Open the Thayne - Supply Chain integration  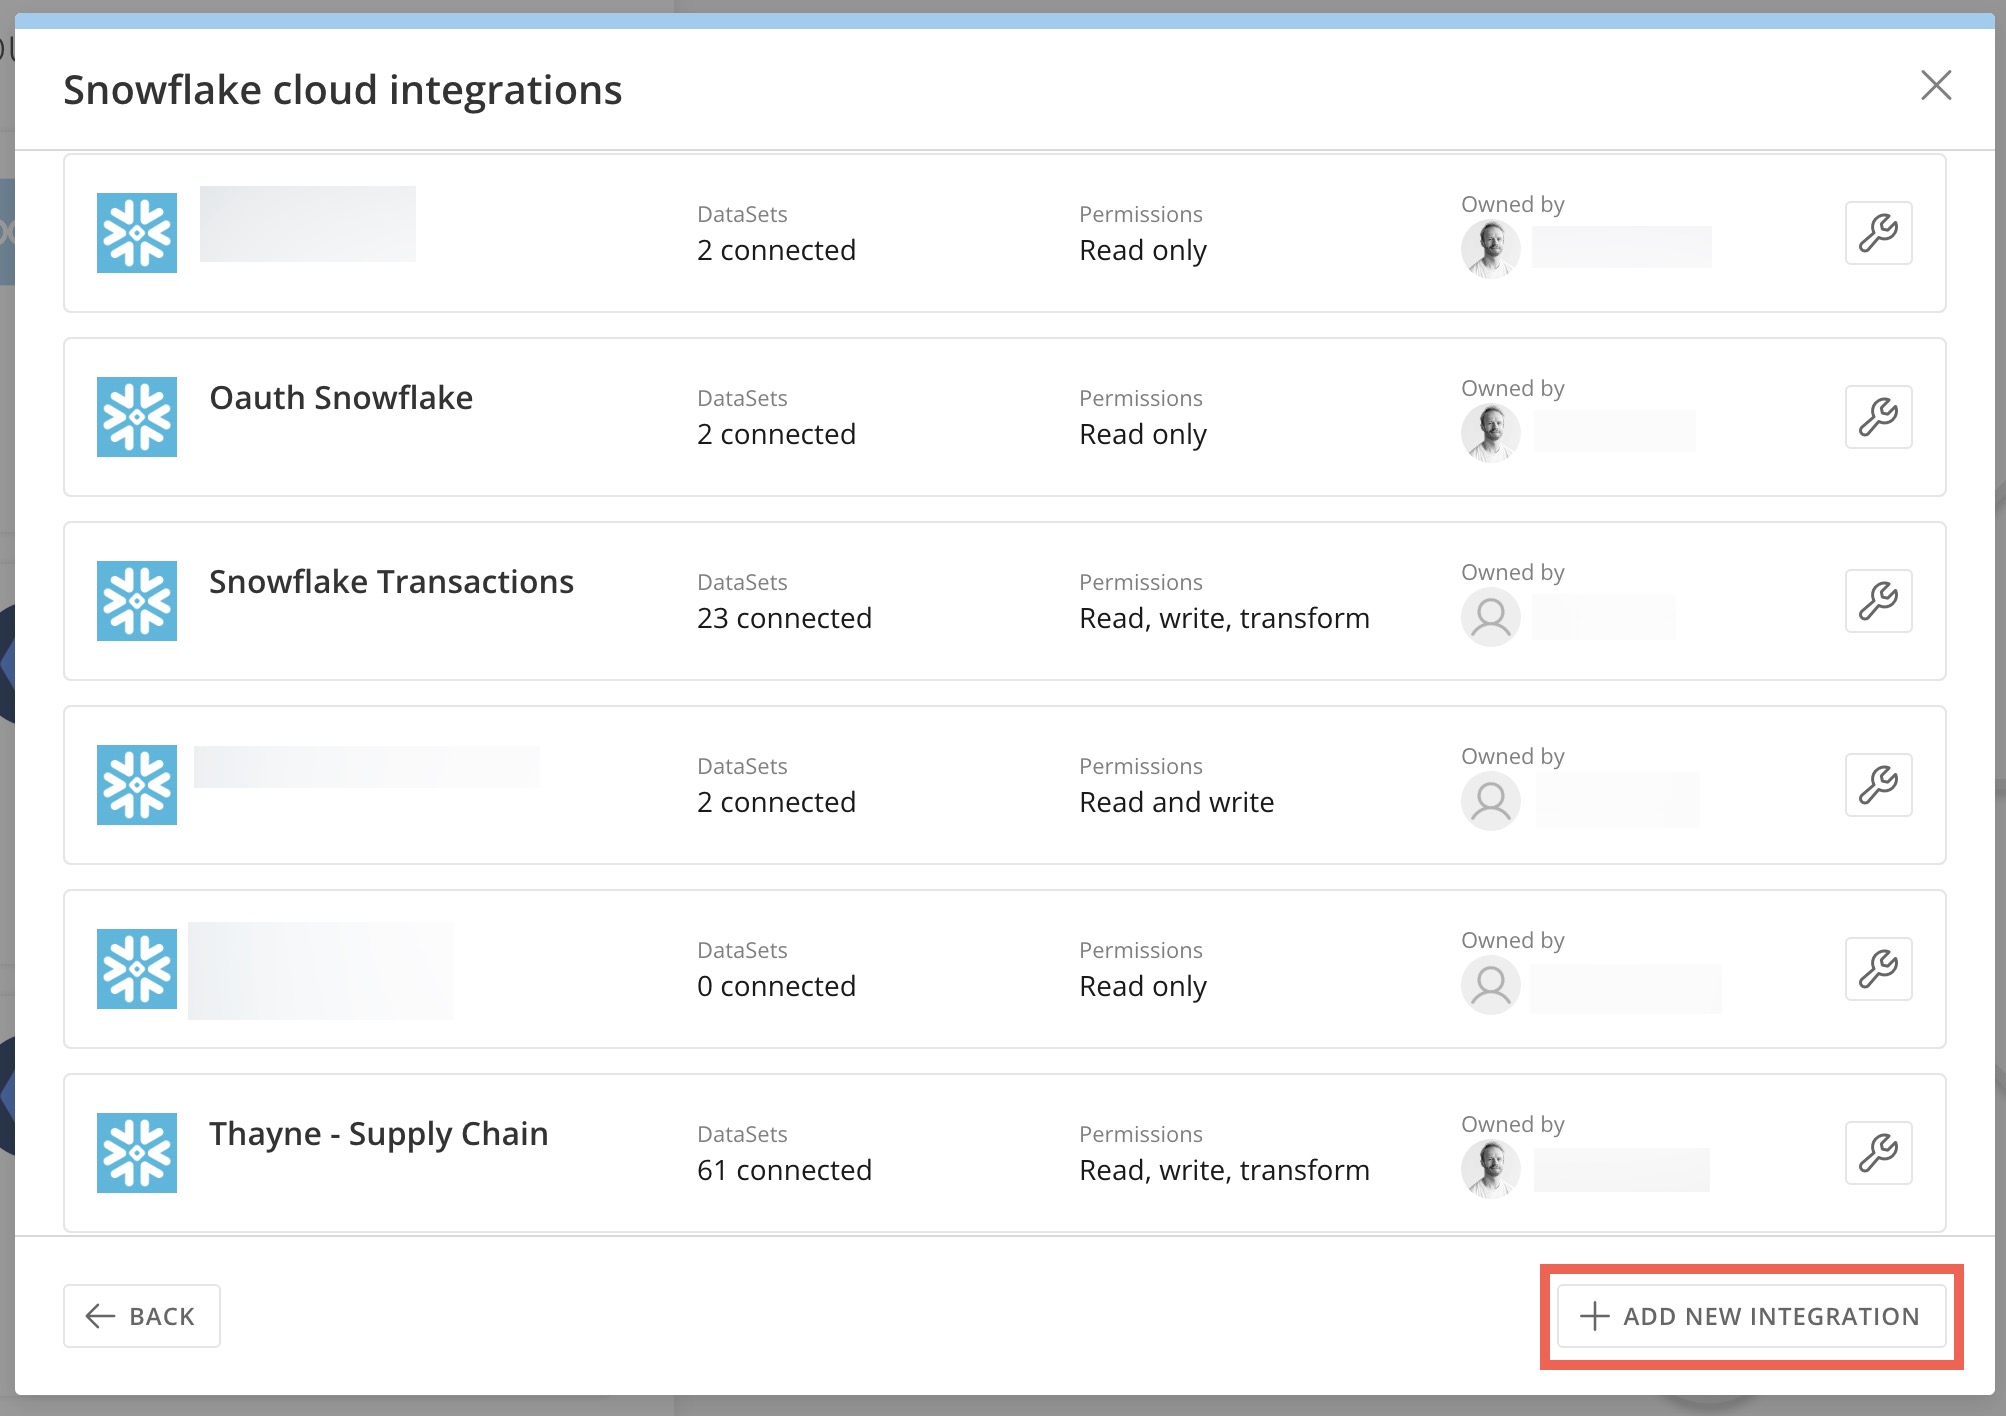pyautogui.click(x=378, y=1134)
